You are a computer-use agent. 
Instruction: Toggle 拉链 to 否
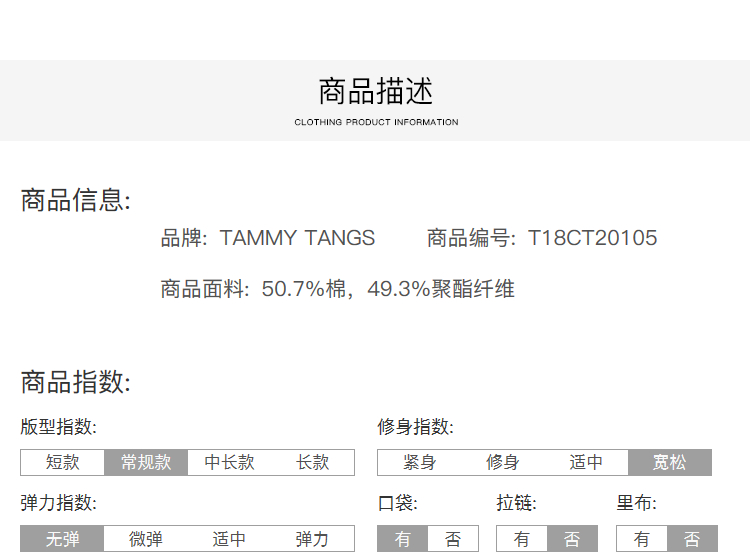[572, 539]
